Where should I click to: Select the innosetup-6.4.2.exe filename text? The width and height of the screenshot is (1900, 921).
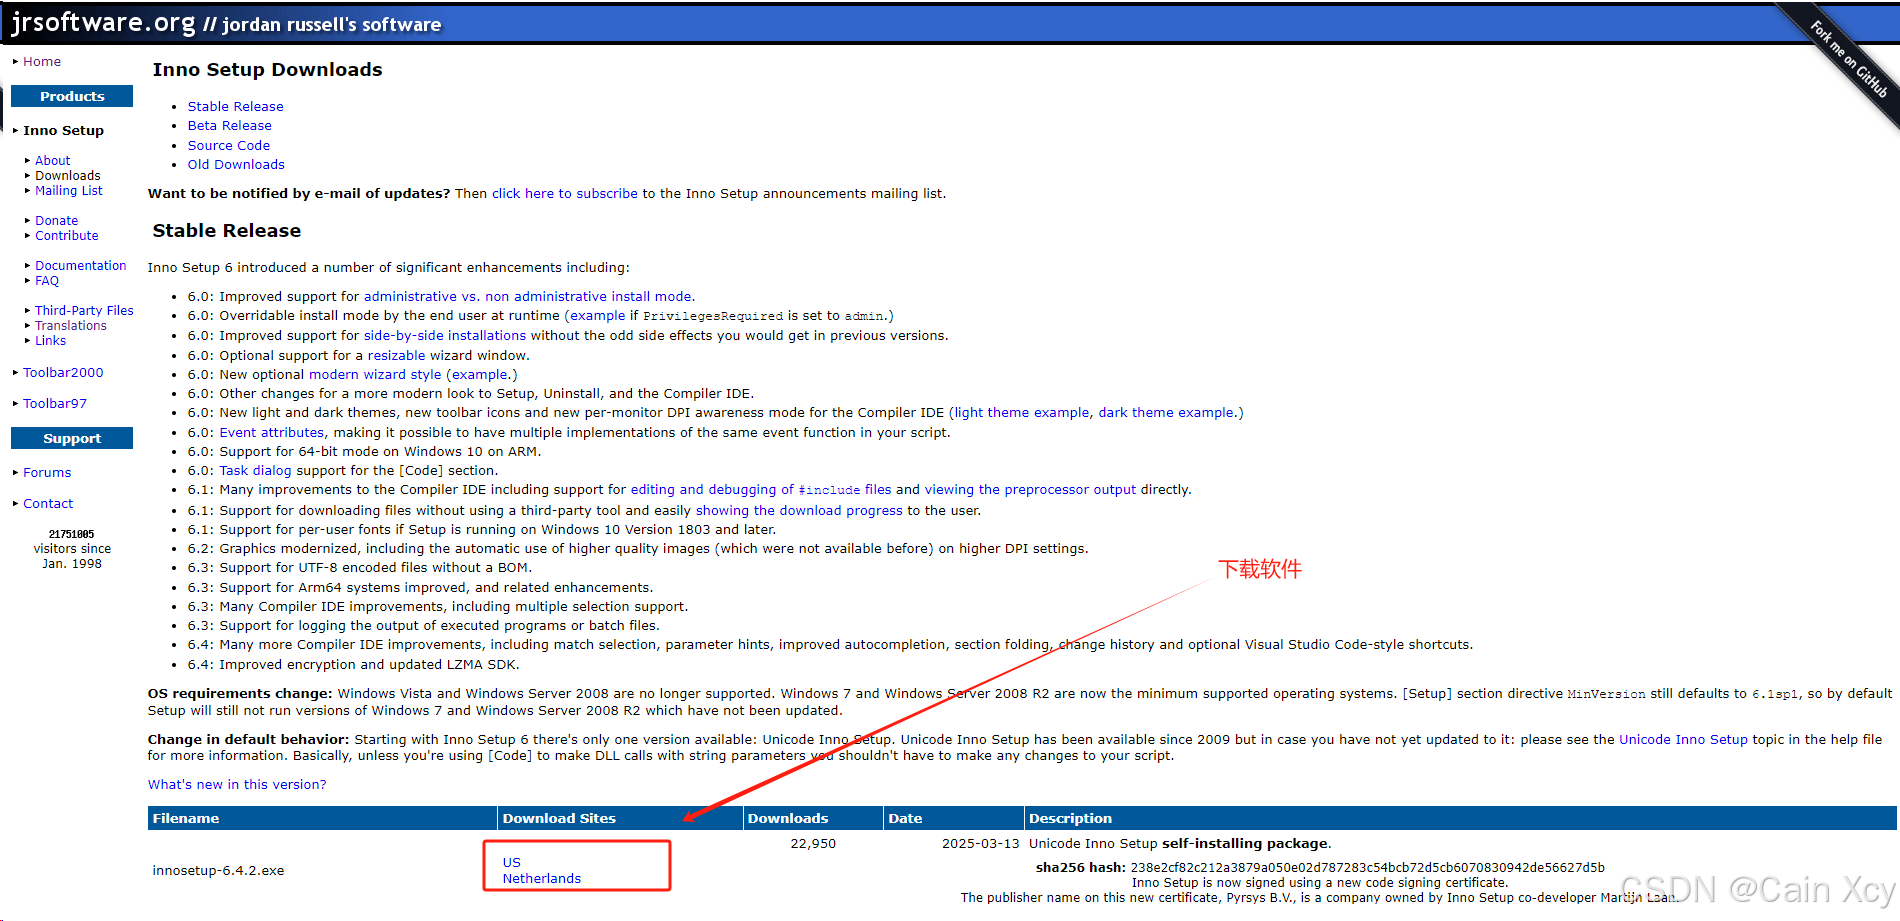tap(218, 871)
